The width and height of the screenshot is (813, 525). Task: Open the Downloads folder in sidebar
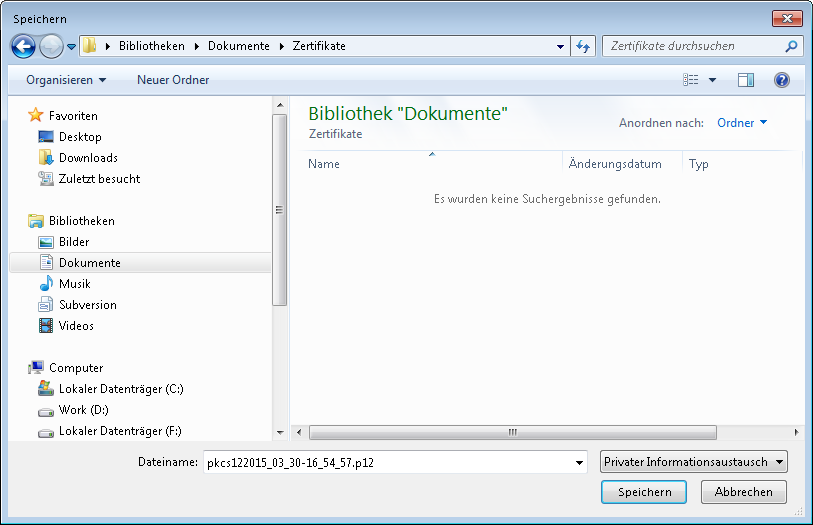[88, 158]
